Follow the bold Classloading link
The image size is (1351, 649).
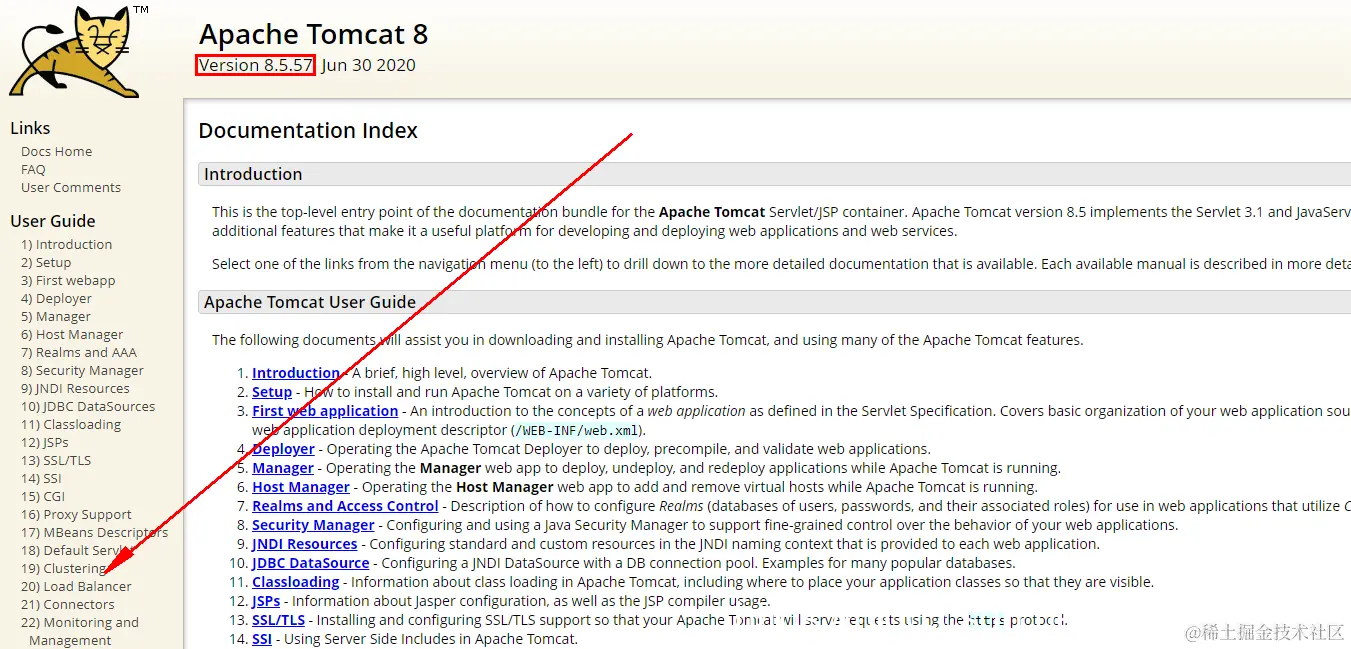tap(296, 582)
